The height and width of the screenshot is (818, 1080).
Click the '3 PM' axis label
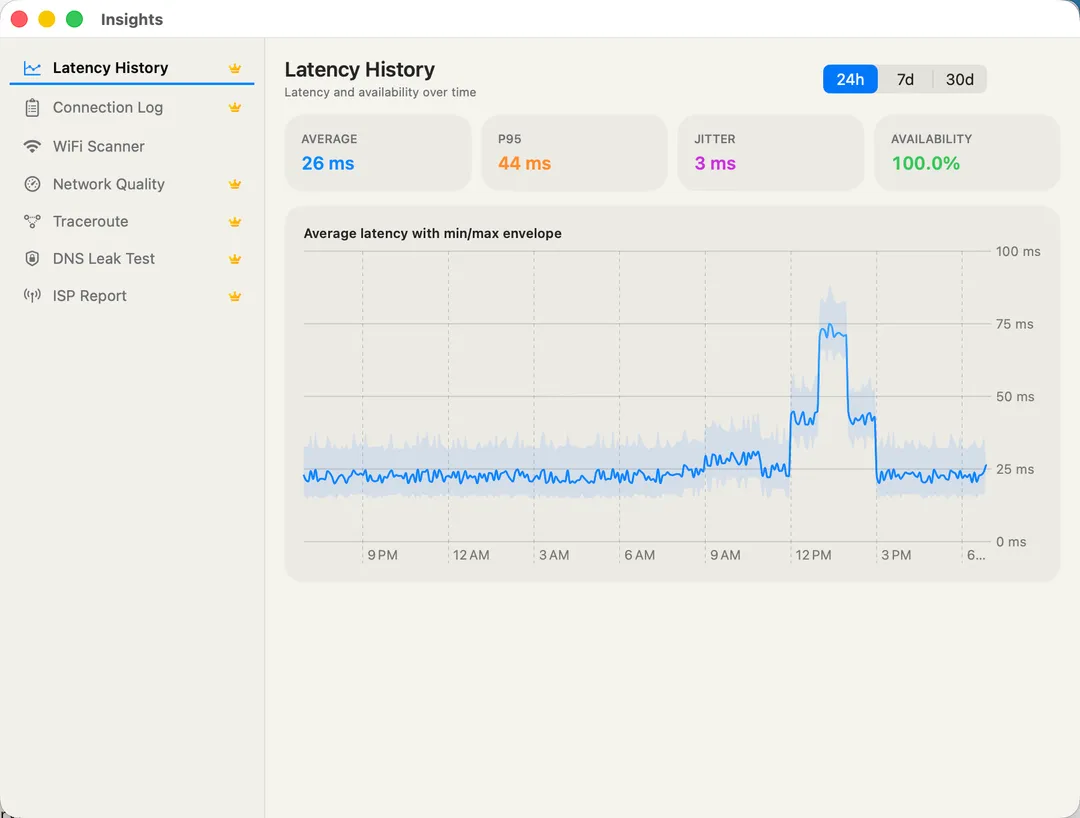pyautogui.click(x=896, y=555)
